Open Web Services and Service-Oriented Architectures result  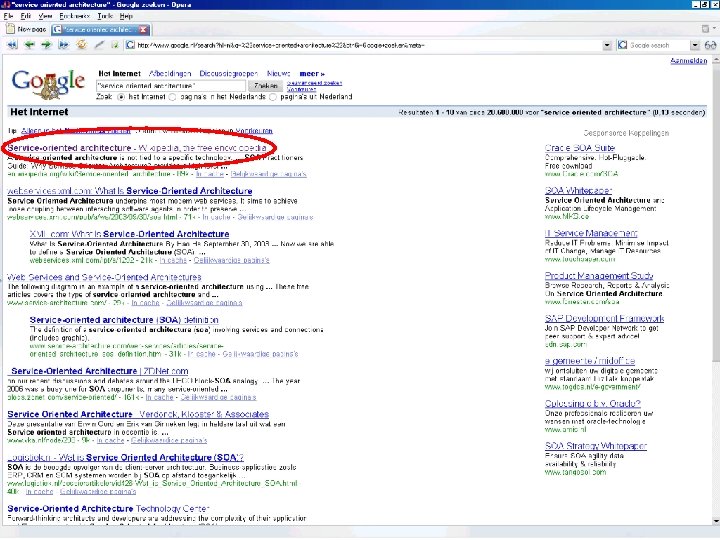click(104, 277)
